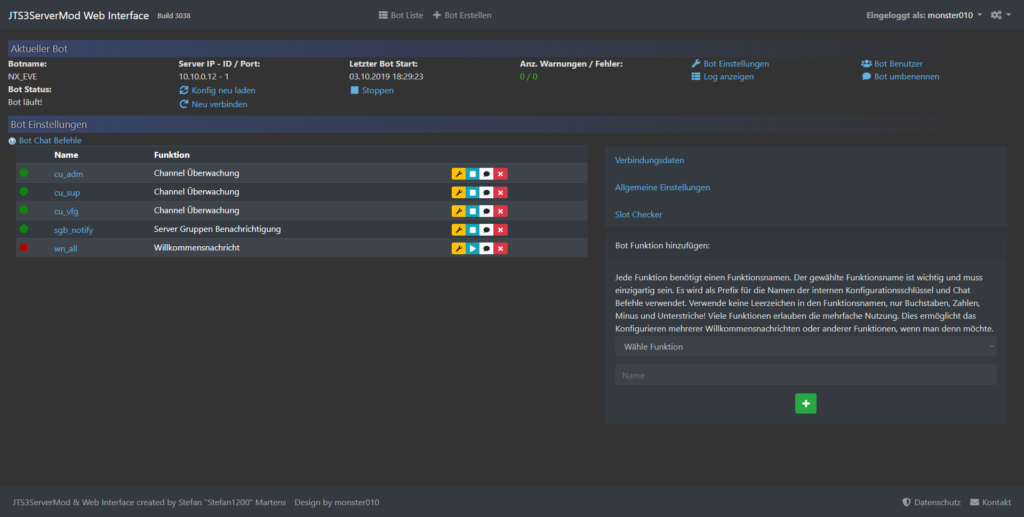Open Bot Erstellen in top navigation
This screenshot has height=517, width=1024.
click(x=462, y=15)
